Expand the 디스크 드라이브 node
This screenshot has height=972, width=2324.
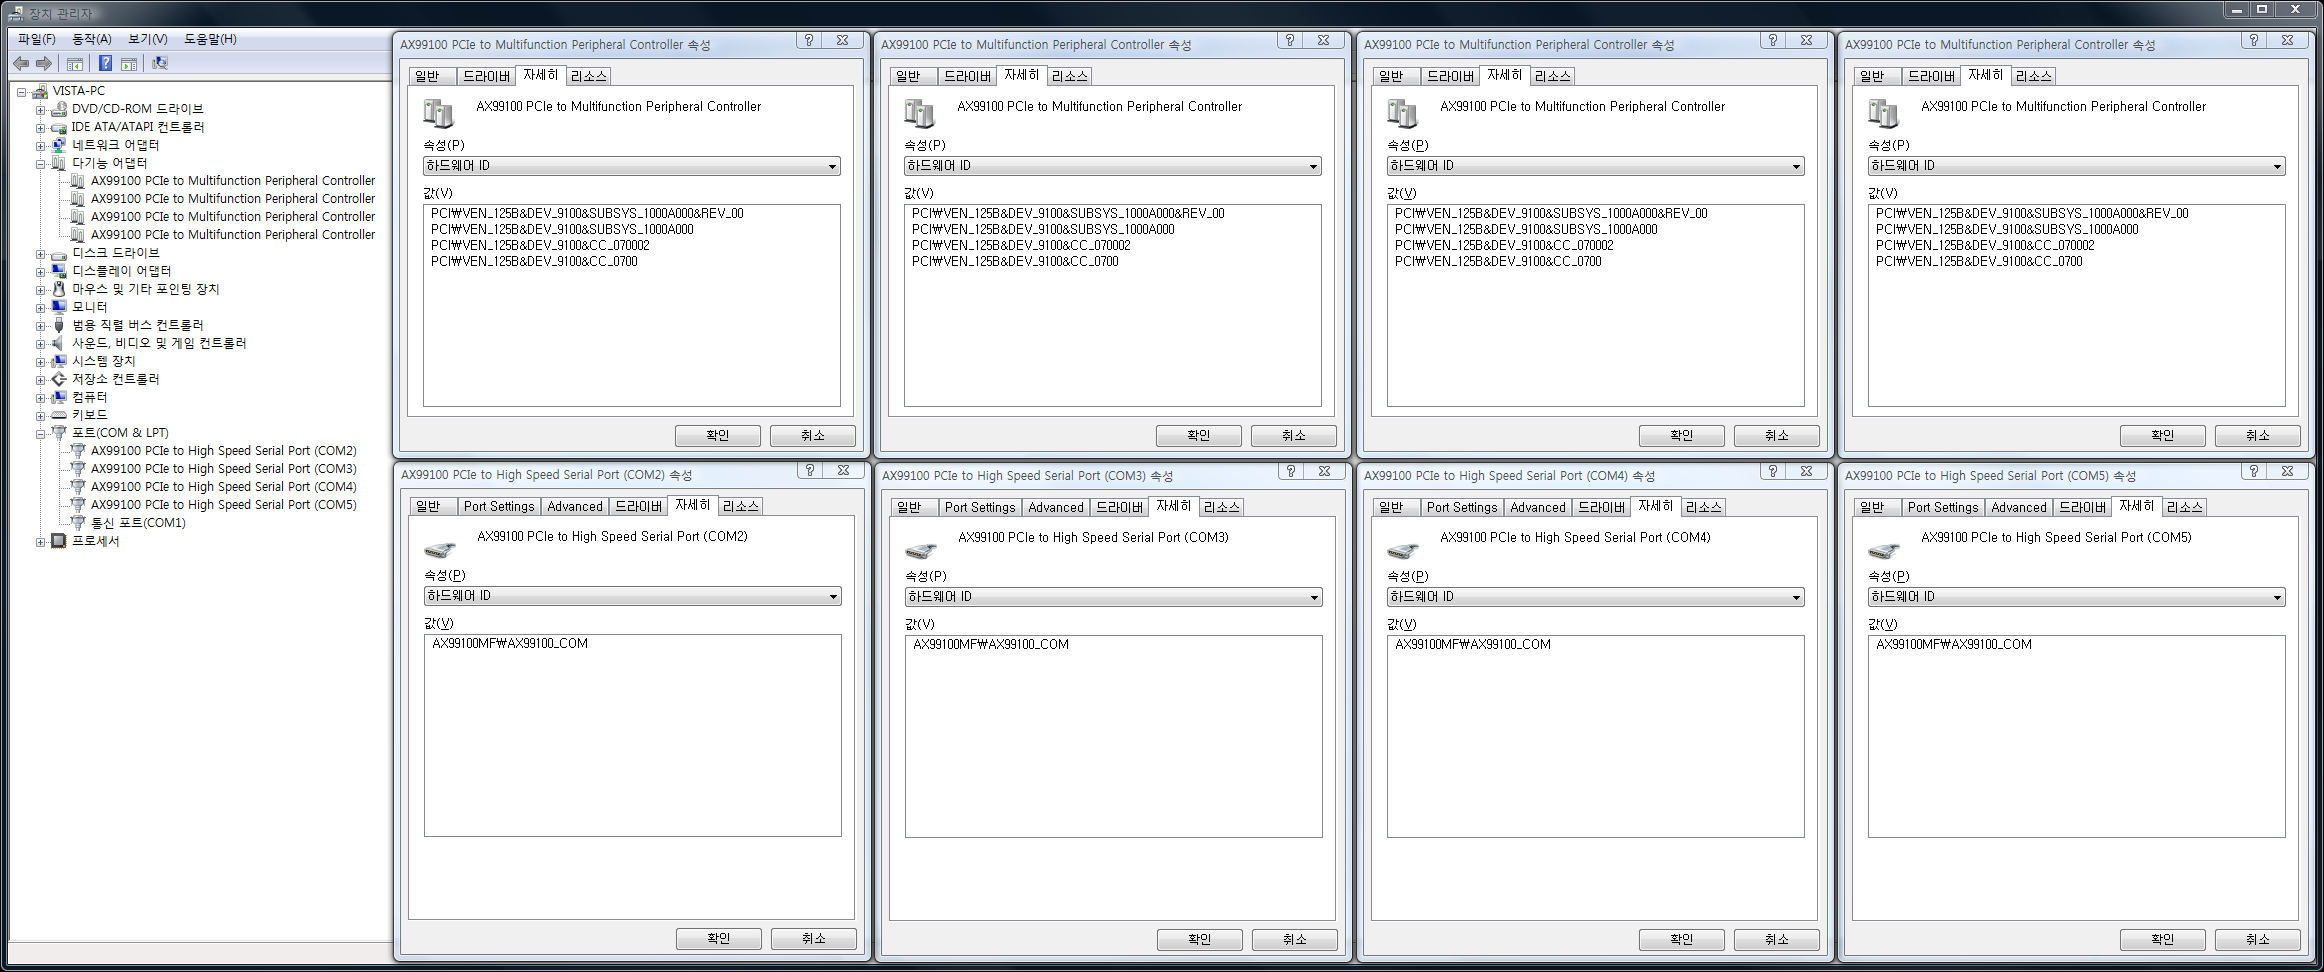pyautogui.click(x=40, y=253)
